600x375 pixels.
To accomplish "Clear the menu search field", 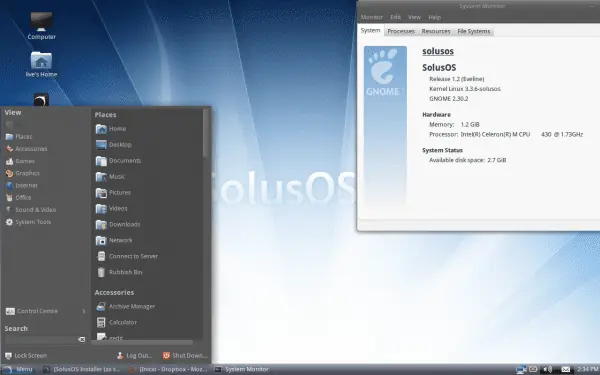I will coord(82,339).
